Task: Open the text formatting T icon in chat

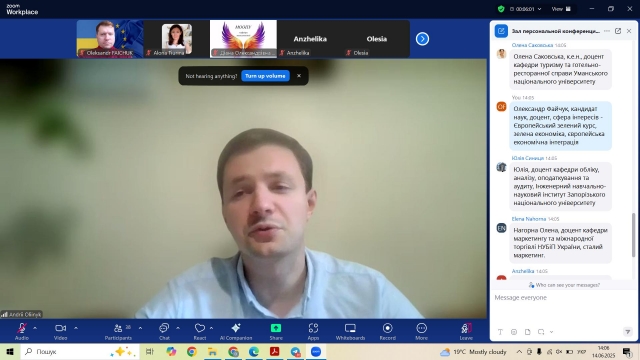Action: (x=500, y=332)
